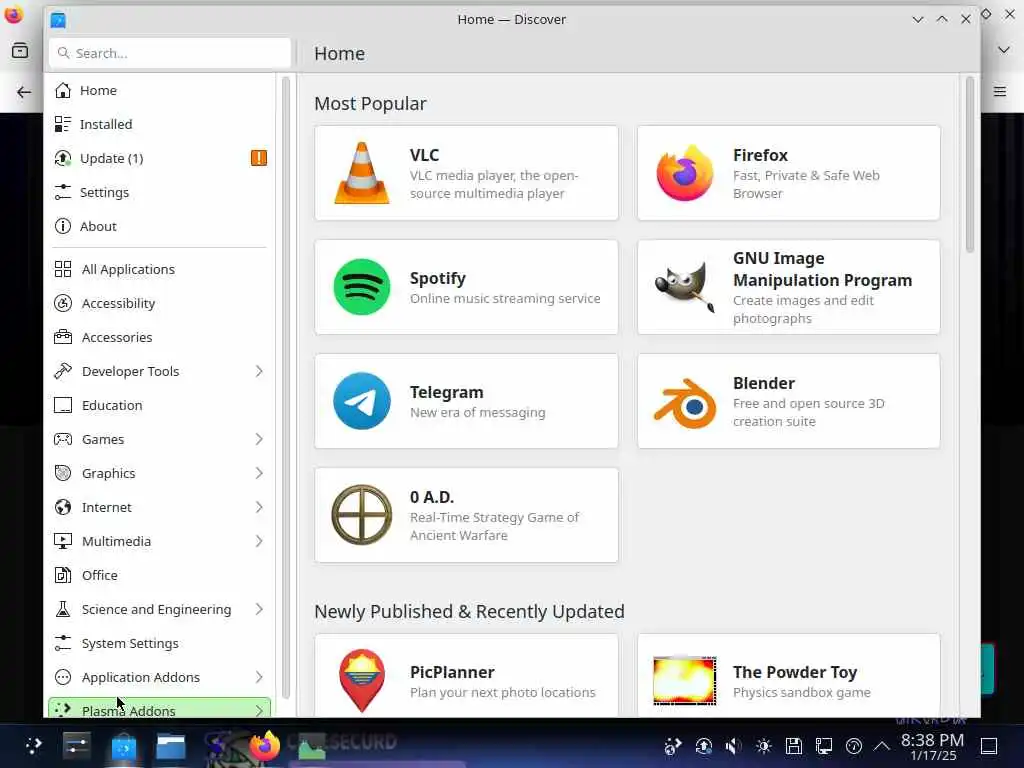
Task: Select the Graphics category
Action: [160, 473]
